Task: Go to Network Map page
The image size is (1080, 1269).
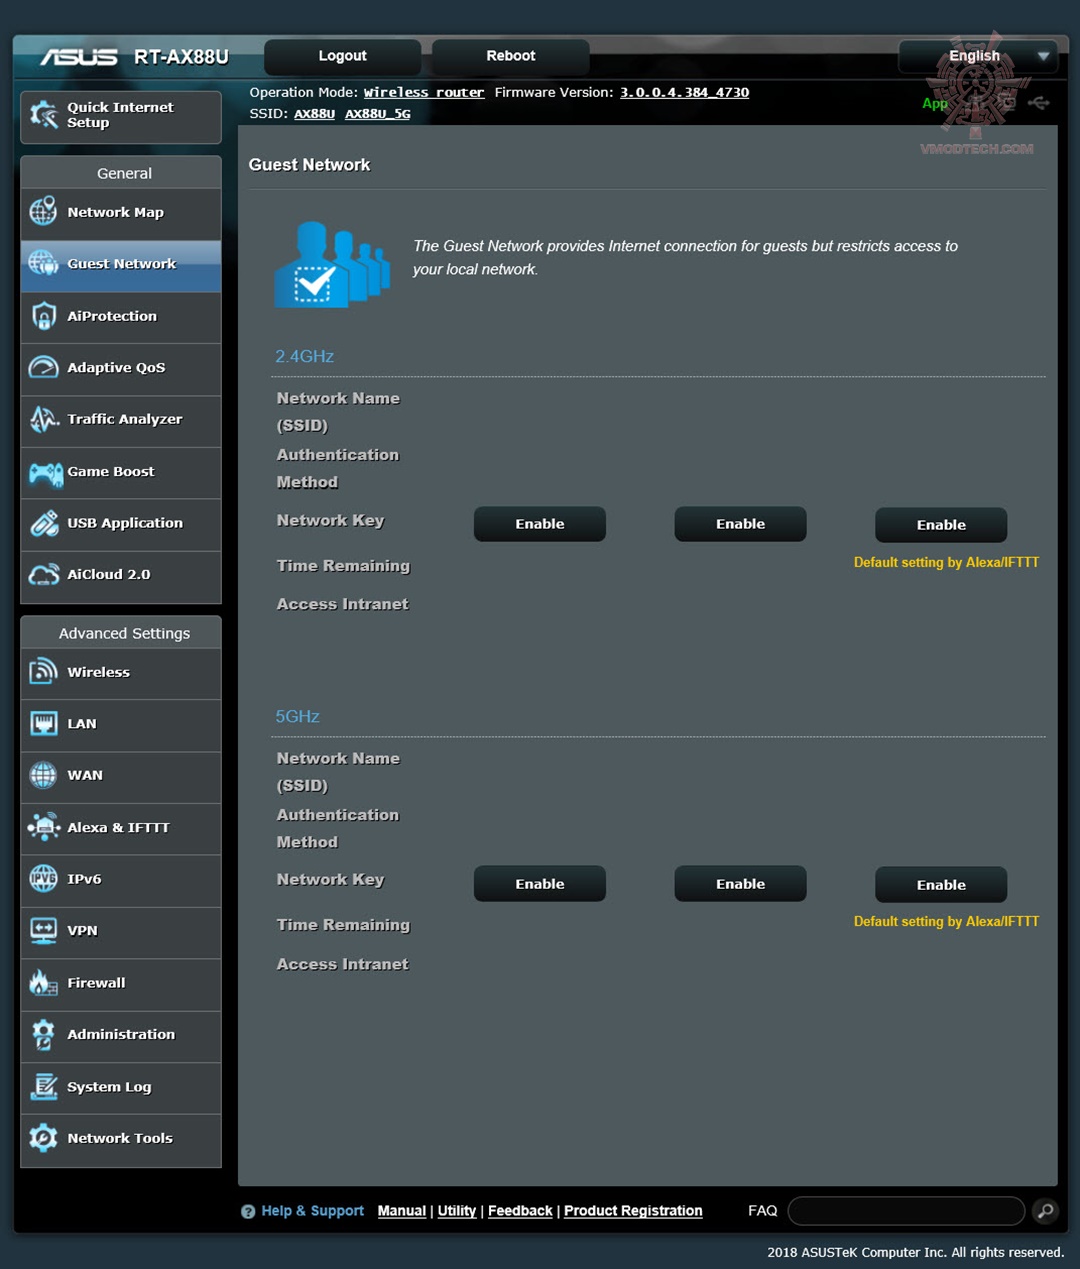Action: click(x=121, y=212)
